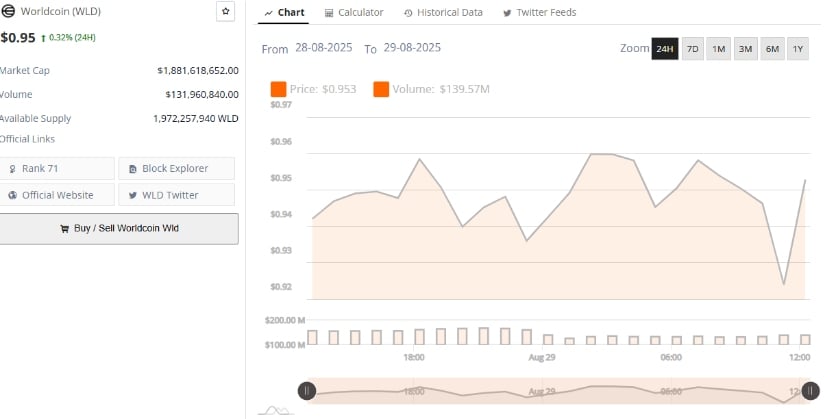Click the Rank 71 button
Screen dimensions: 825x419
point(56,168)
